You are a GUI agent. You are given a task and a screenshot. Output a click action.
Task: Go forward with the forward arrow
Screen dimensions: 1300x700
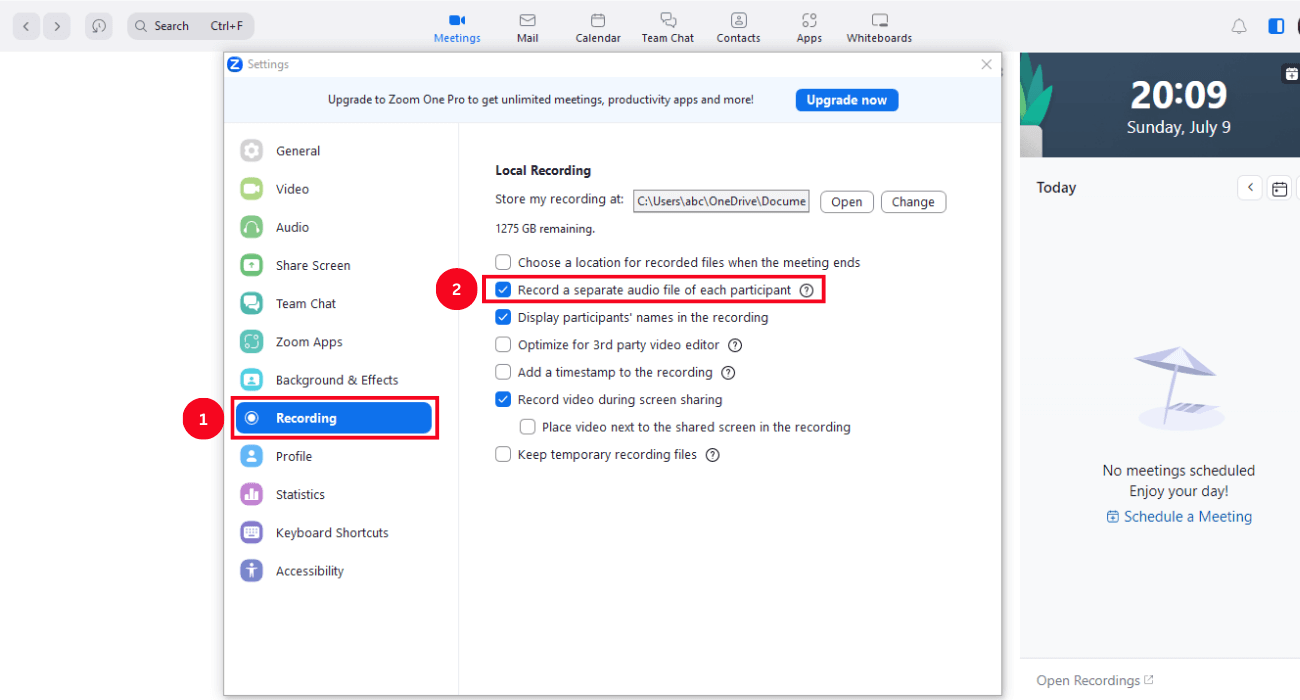point(57,26)
